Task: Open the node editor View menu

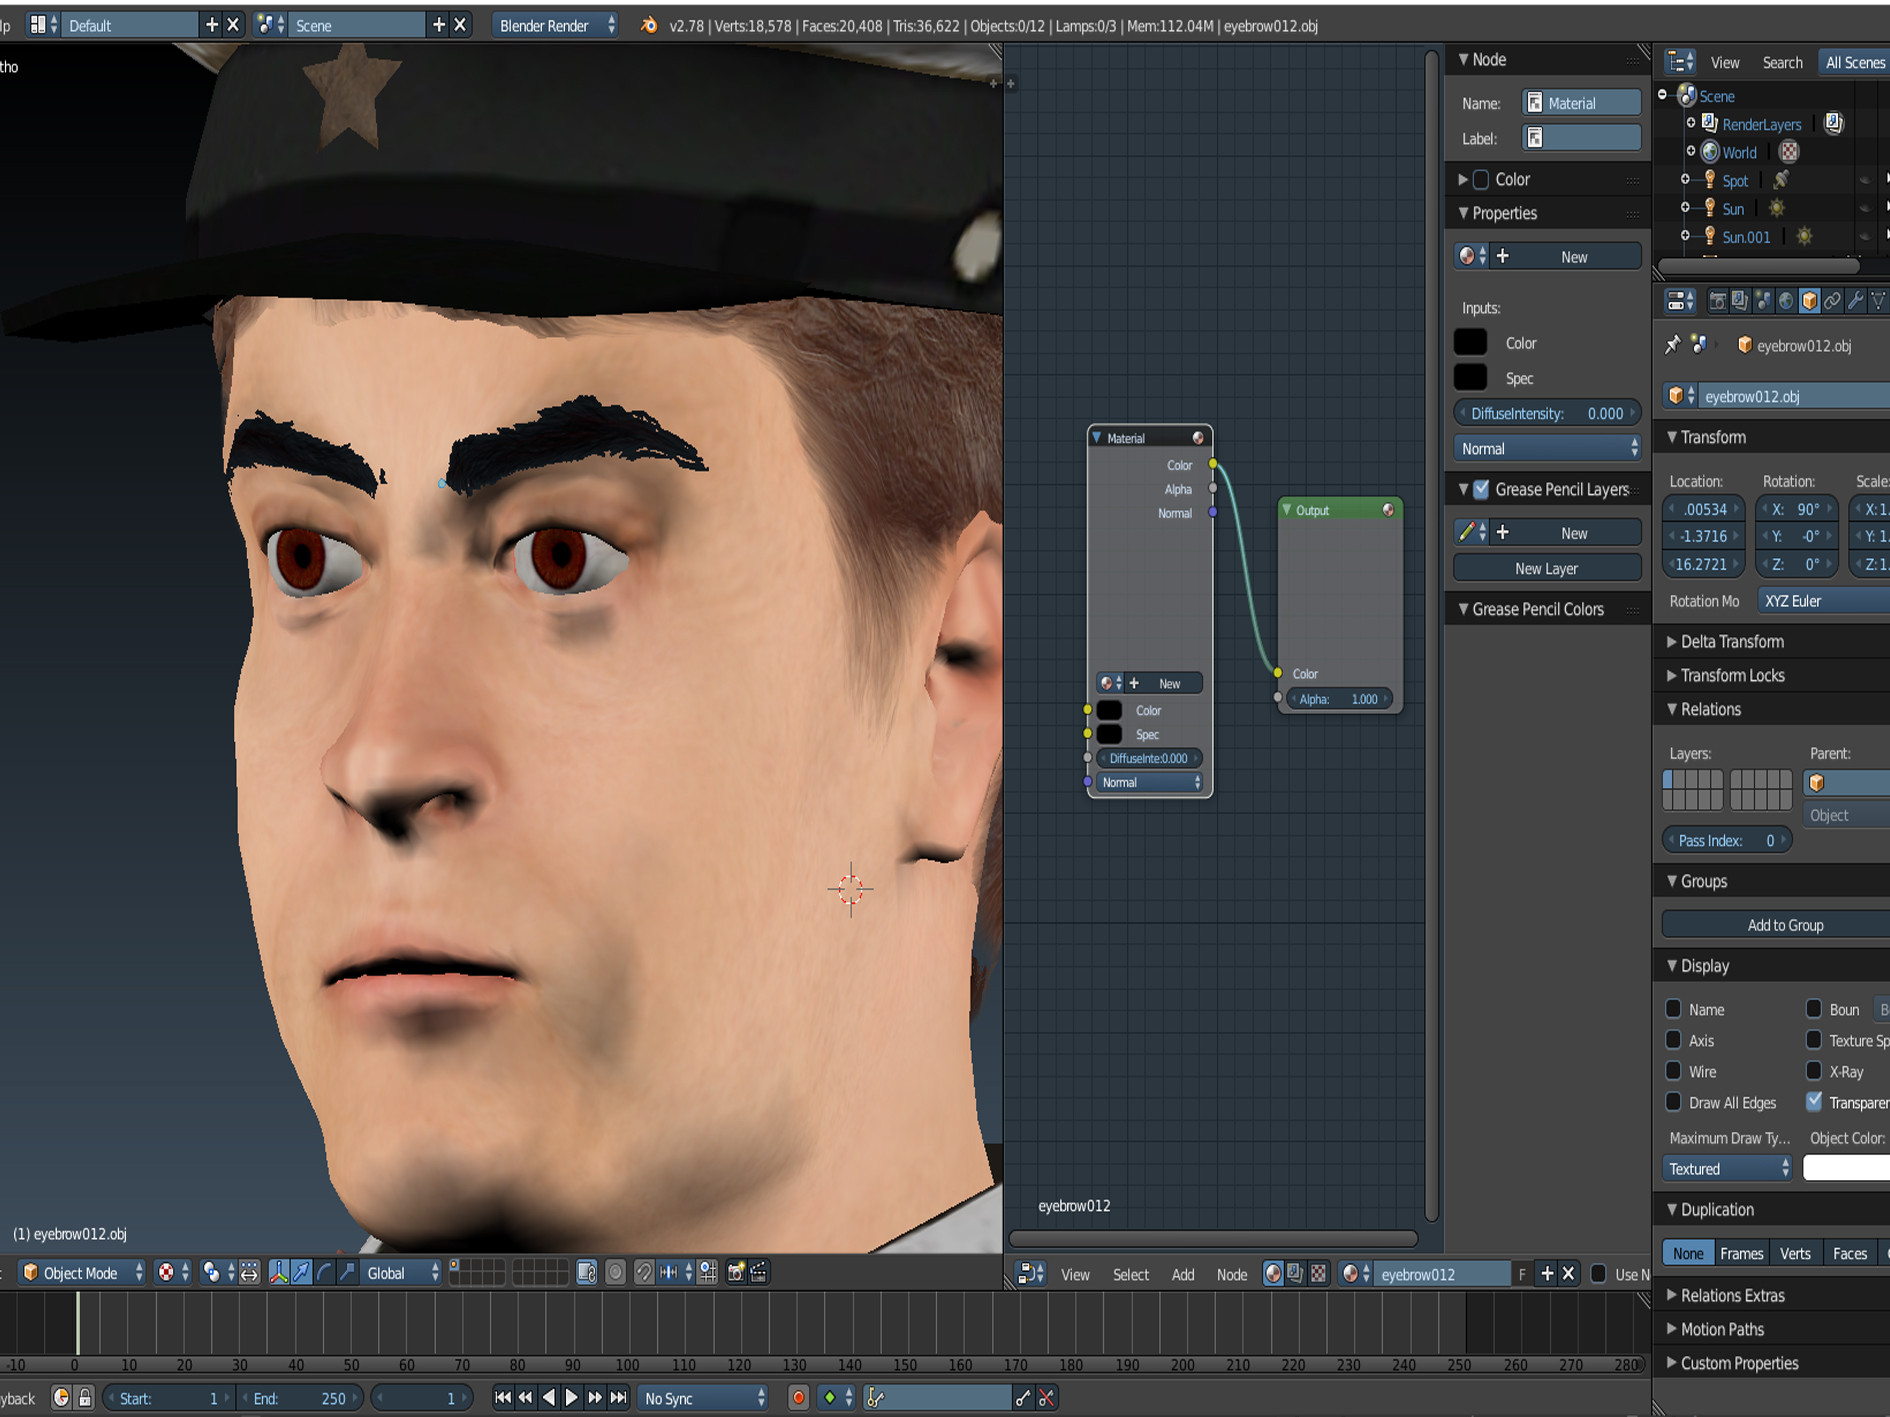Action: pyautogui.click(x=1075, y=1274)
